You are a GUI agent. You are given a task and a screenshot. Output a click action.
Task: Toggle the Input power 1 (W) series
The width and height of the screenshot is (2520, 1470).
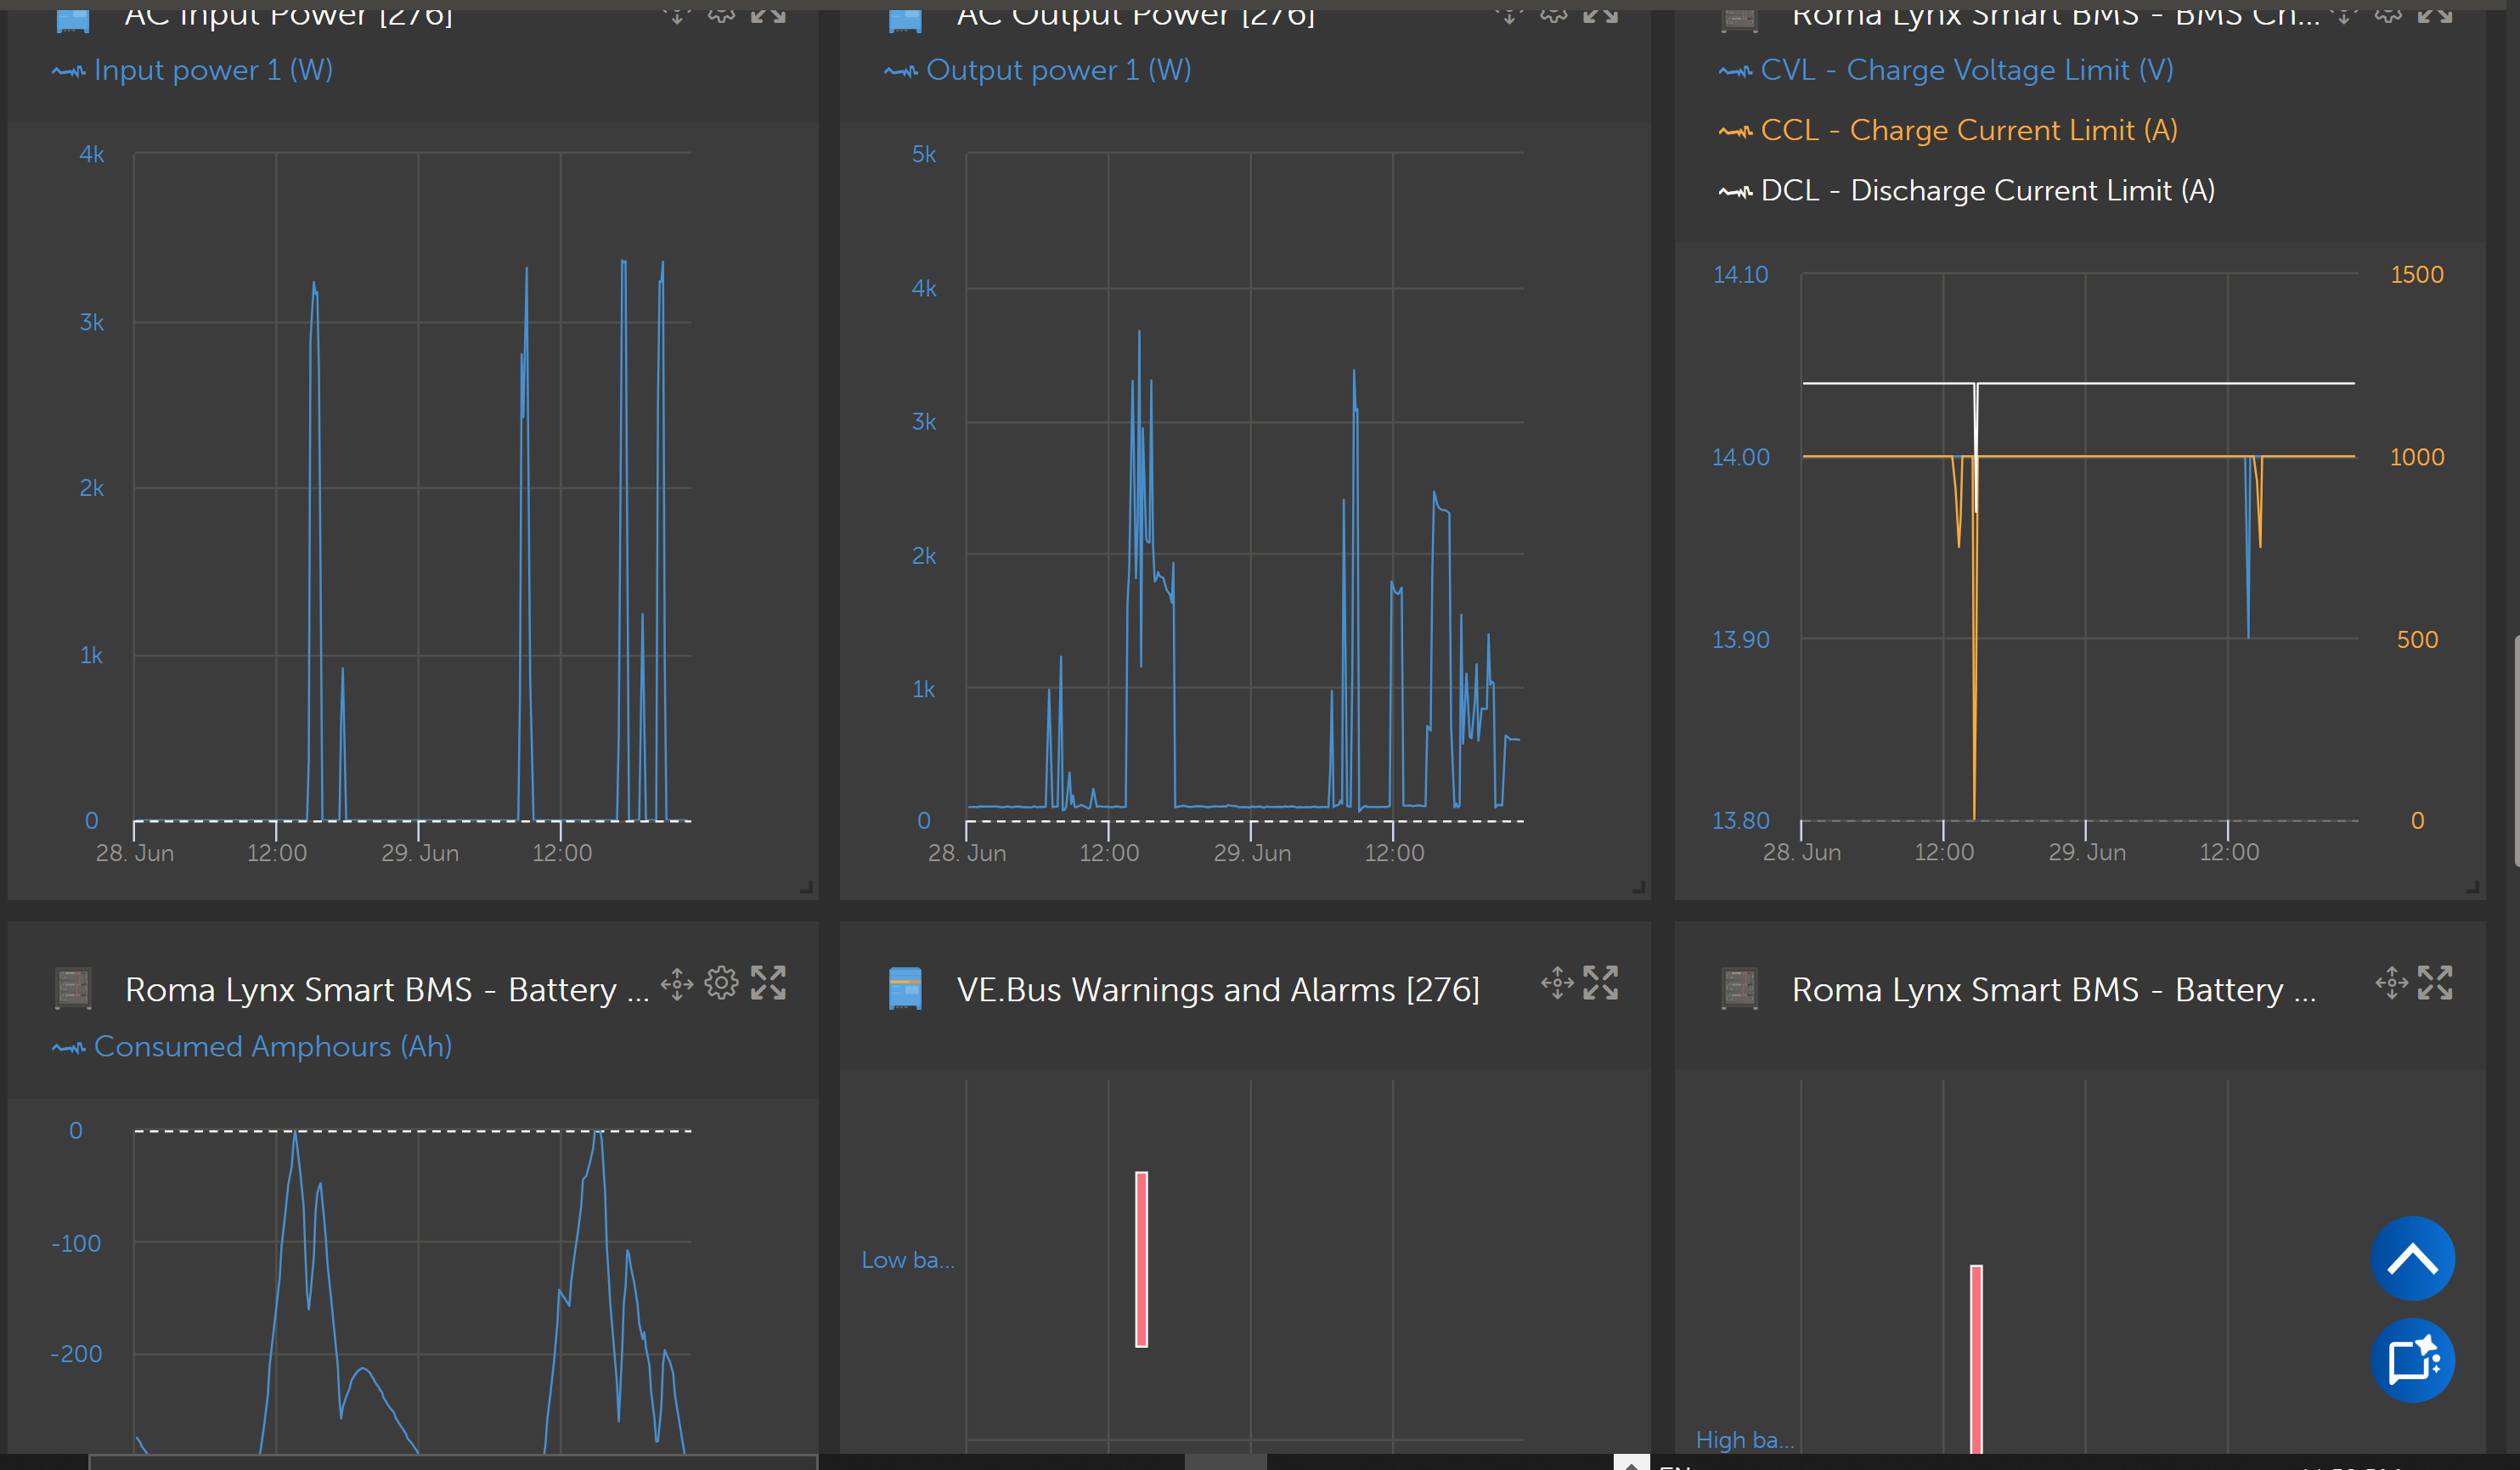click(x=212, y=70)
